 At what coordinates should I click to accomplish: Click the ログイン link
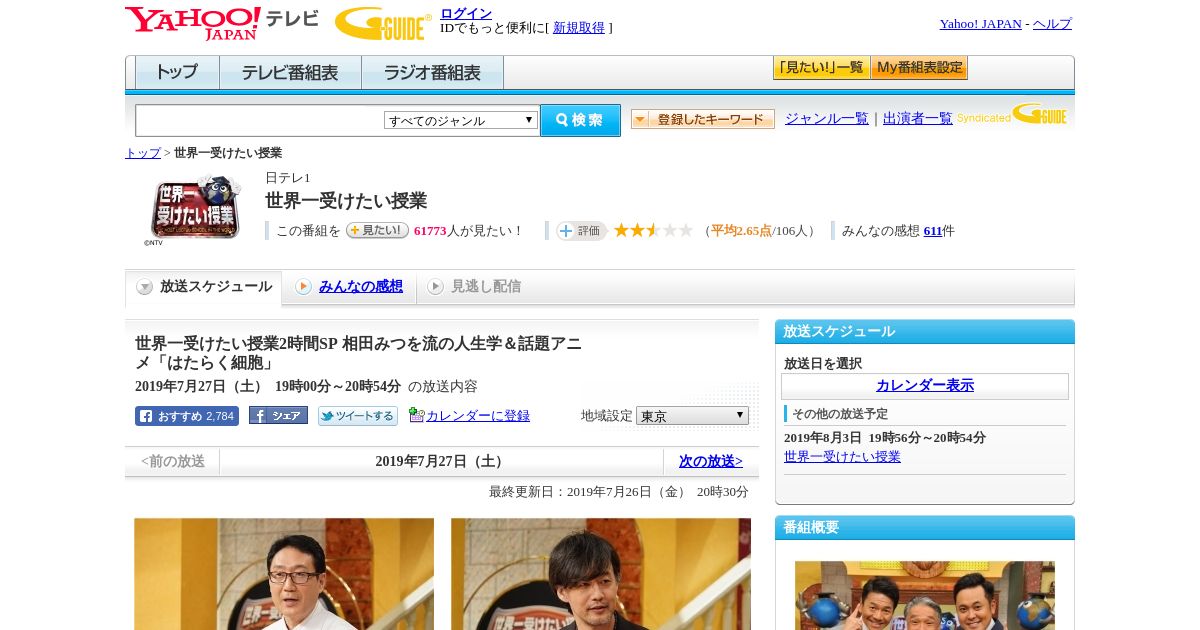click(466, 13)
